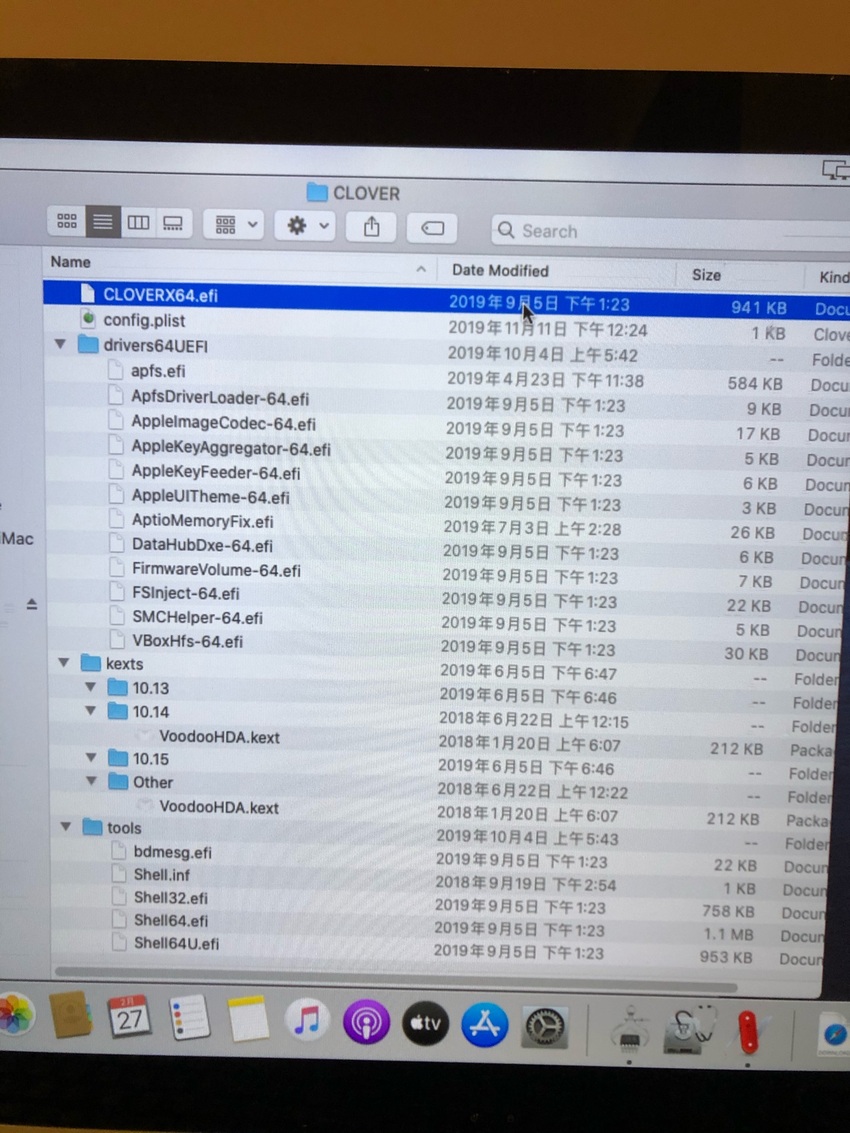The height and width of the screenshot is (1133, 850).
Task: Switch Finder to column view
Action: coord(138,223)
